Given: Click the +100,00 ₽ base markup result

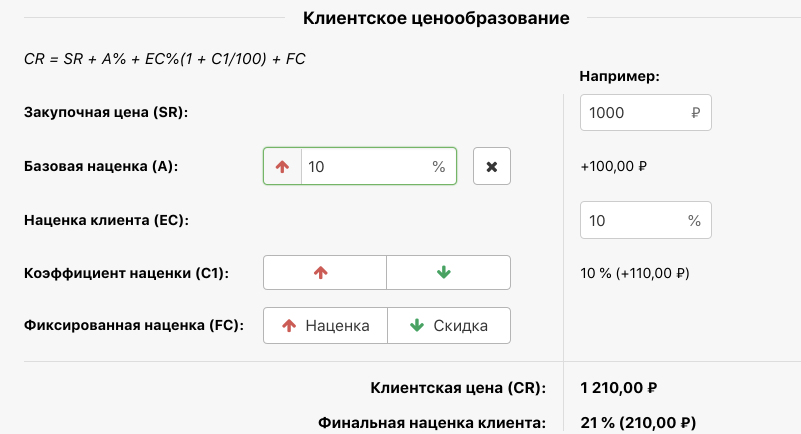Looking at the screenshot, I should coord(613,166).
